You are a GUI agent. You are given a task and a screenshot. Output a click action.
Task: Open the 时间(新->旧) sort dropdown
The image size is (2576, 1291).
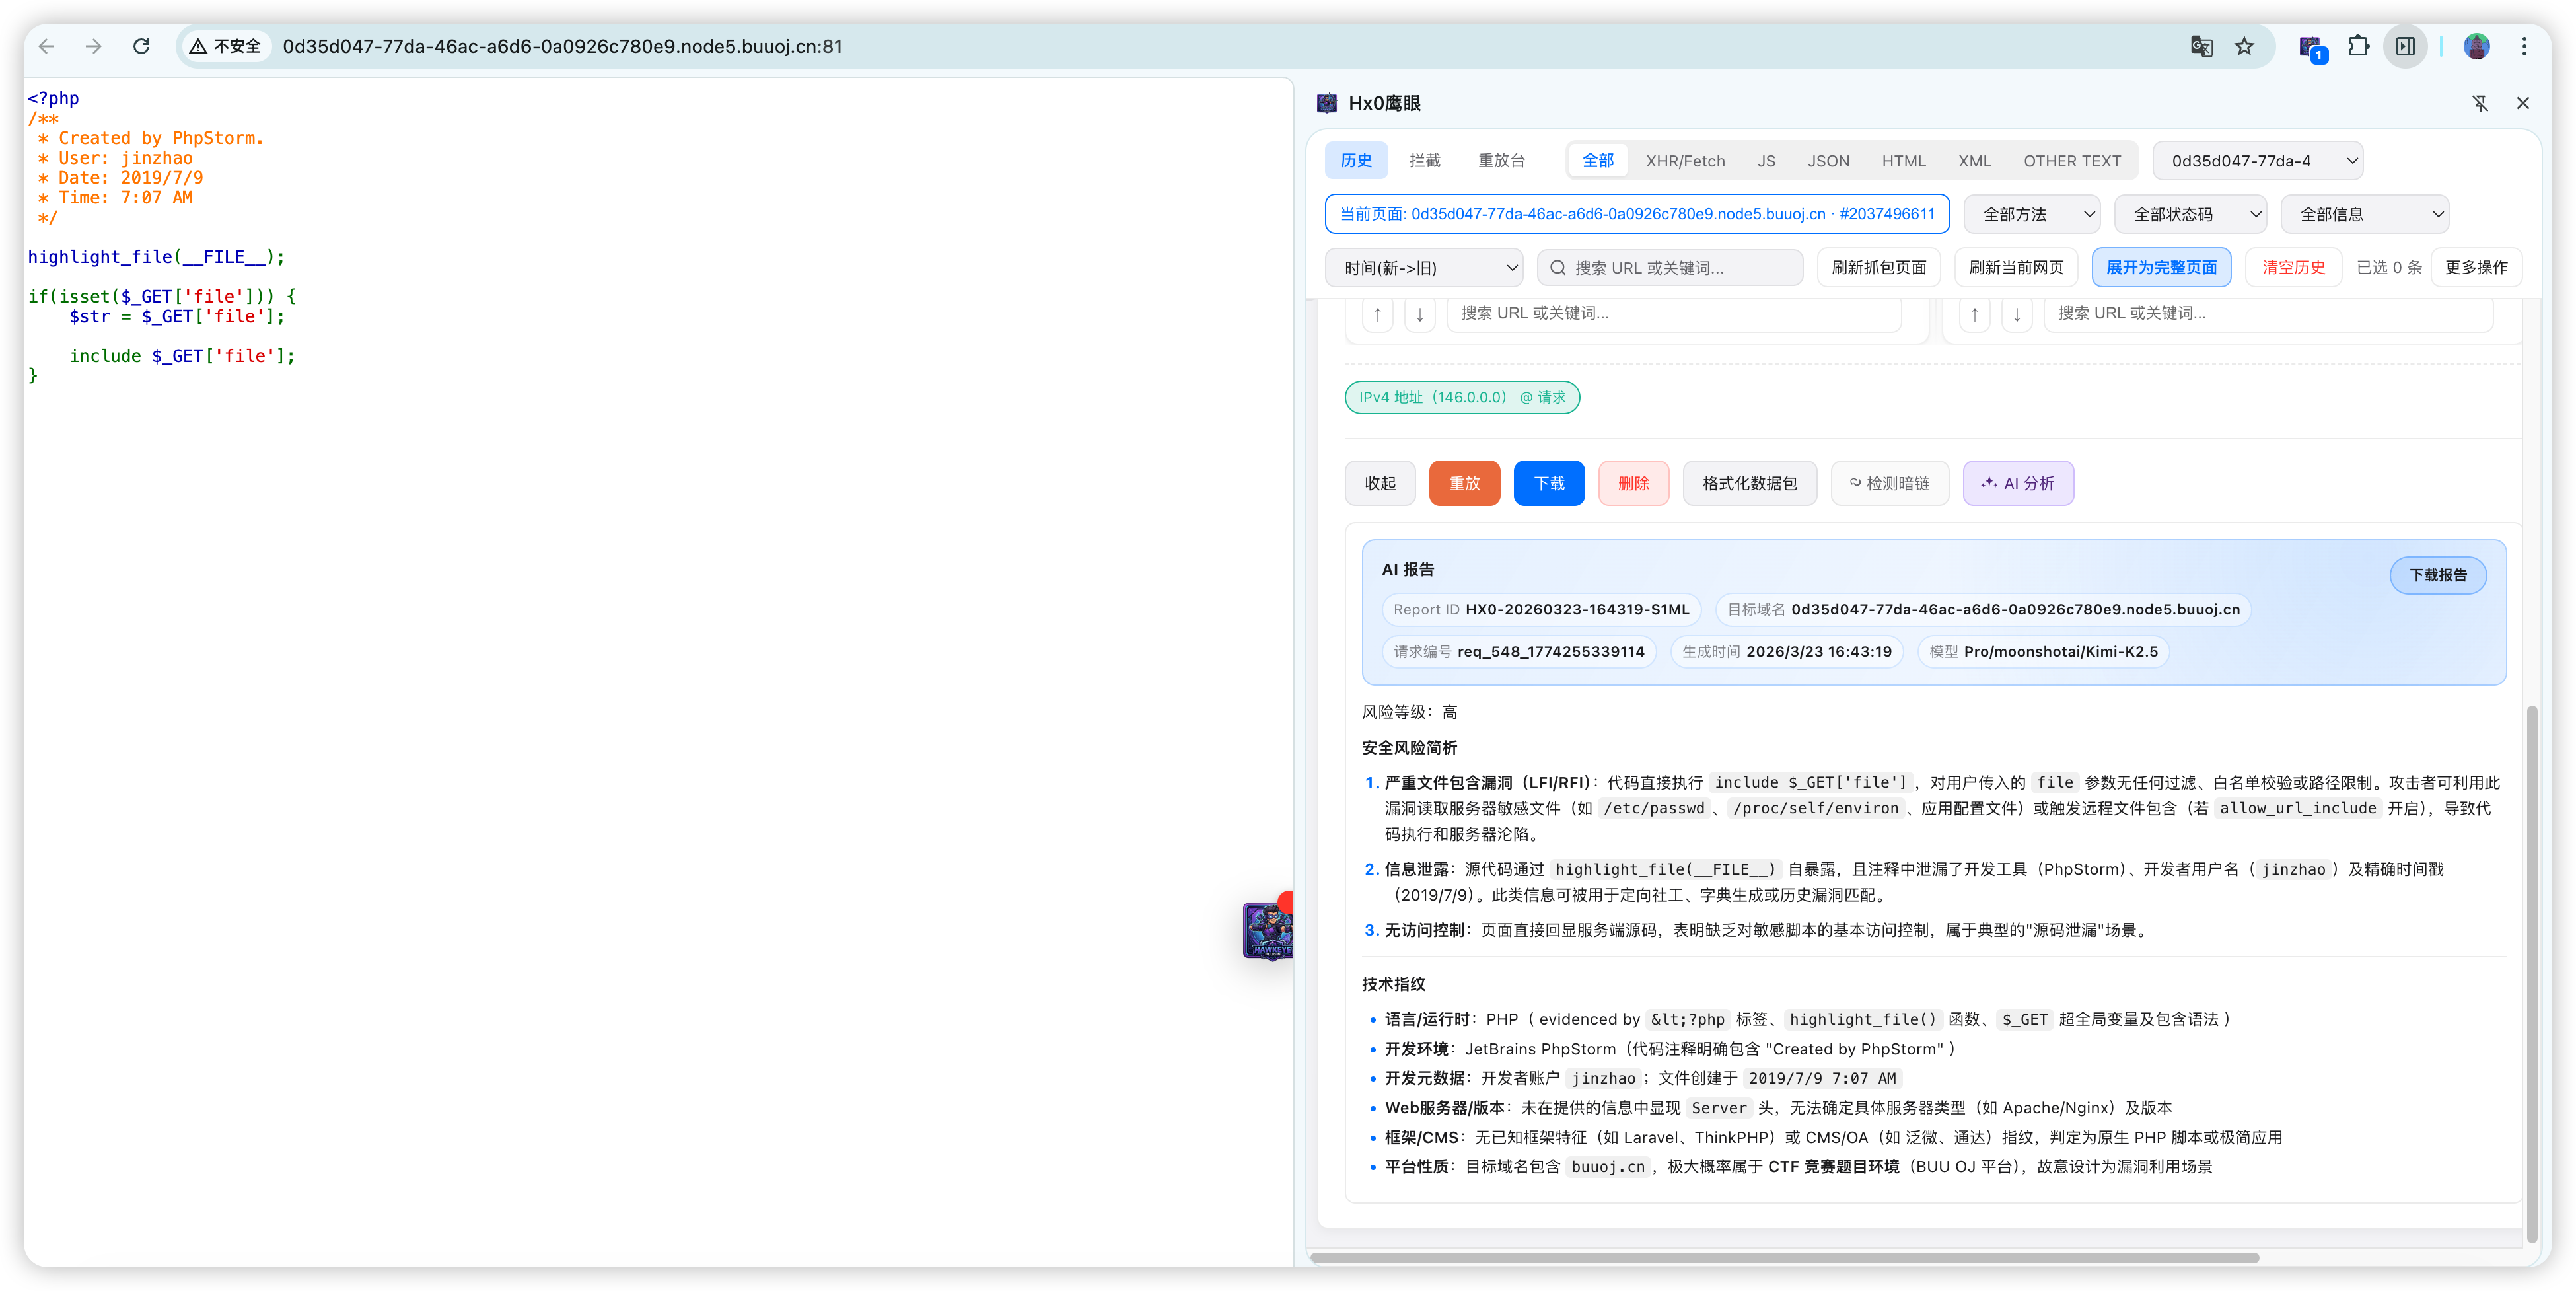point(1424,268)
